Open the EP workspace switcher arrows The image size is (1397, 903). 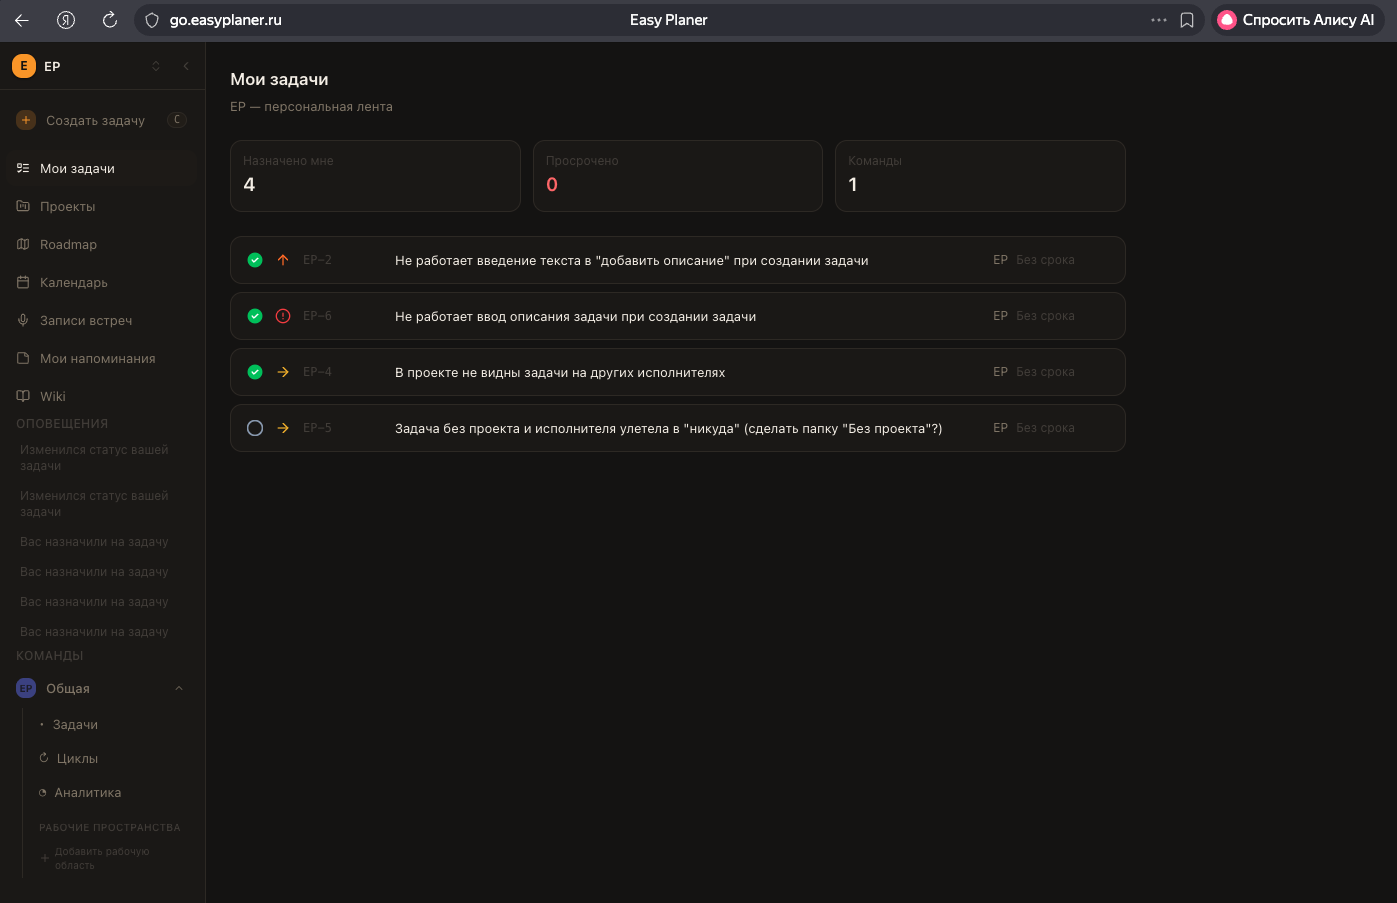(x=156, y=66)
